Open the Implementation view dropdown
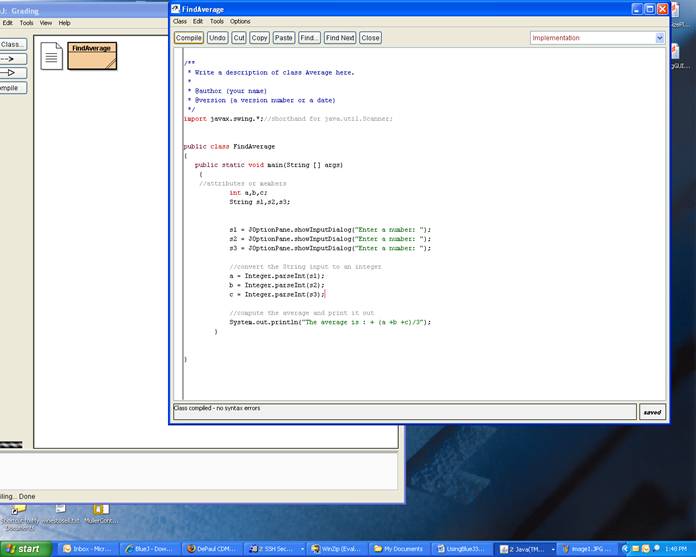Screen dimensions: 696x557 [x=597, y=38]
